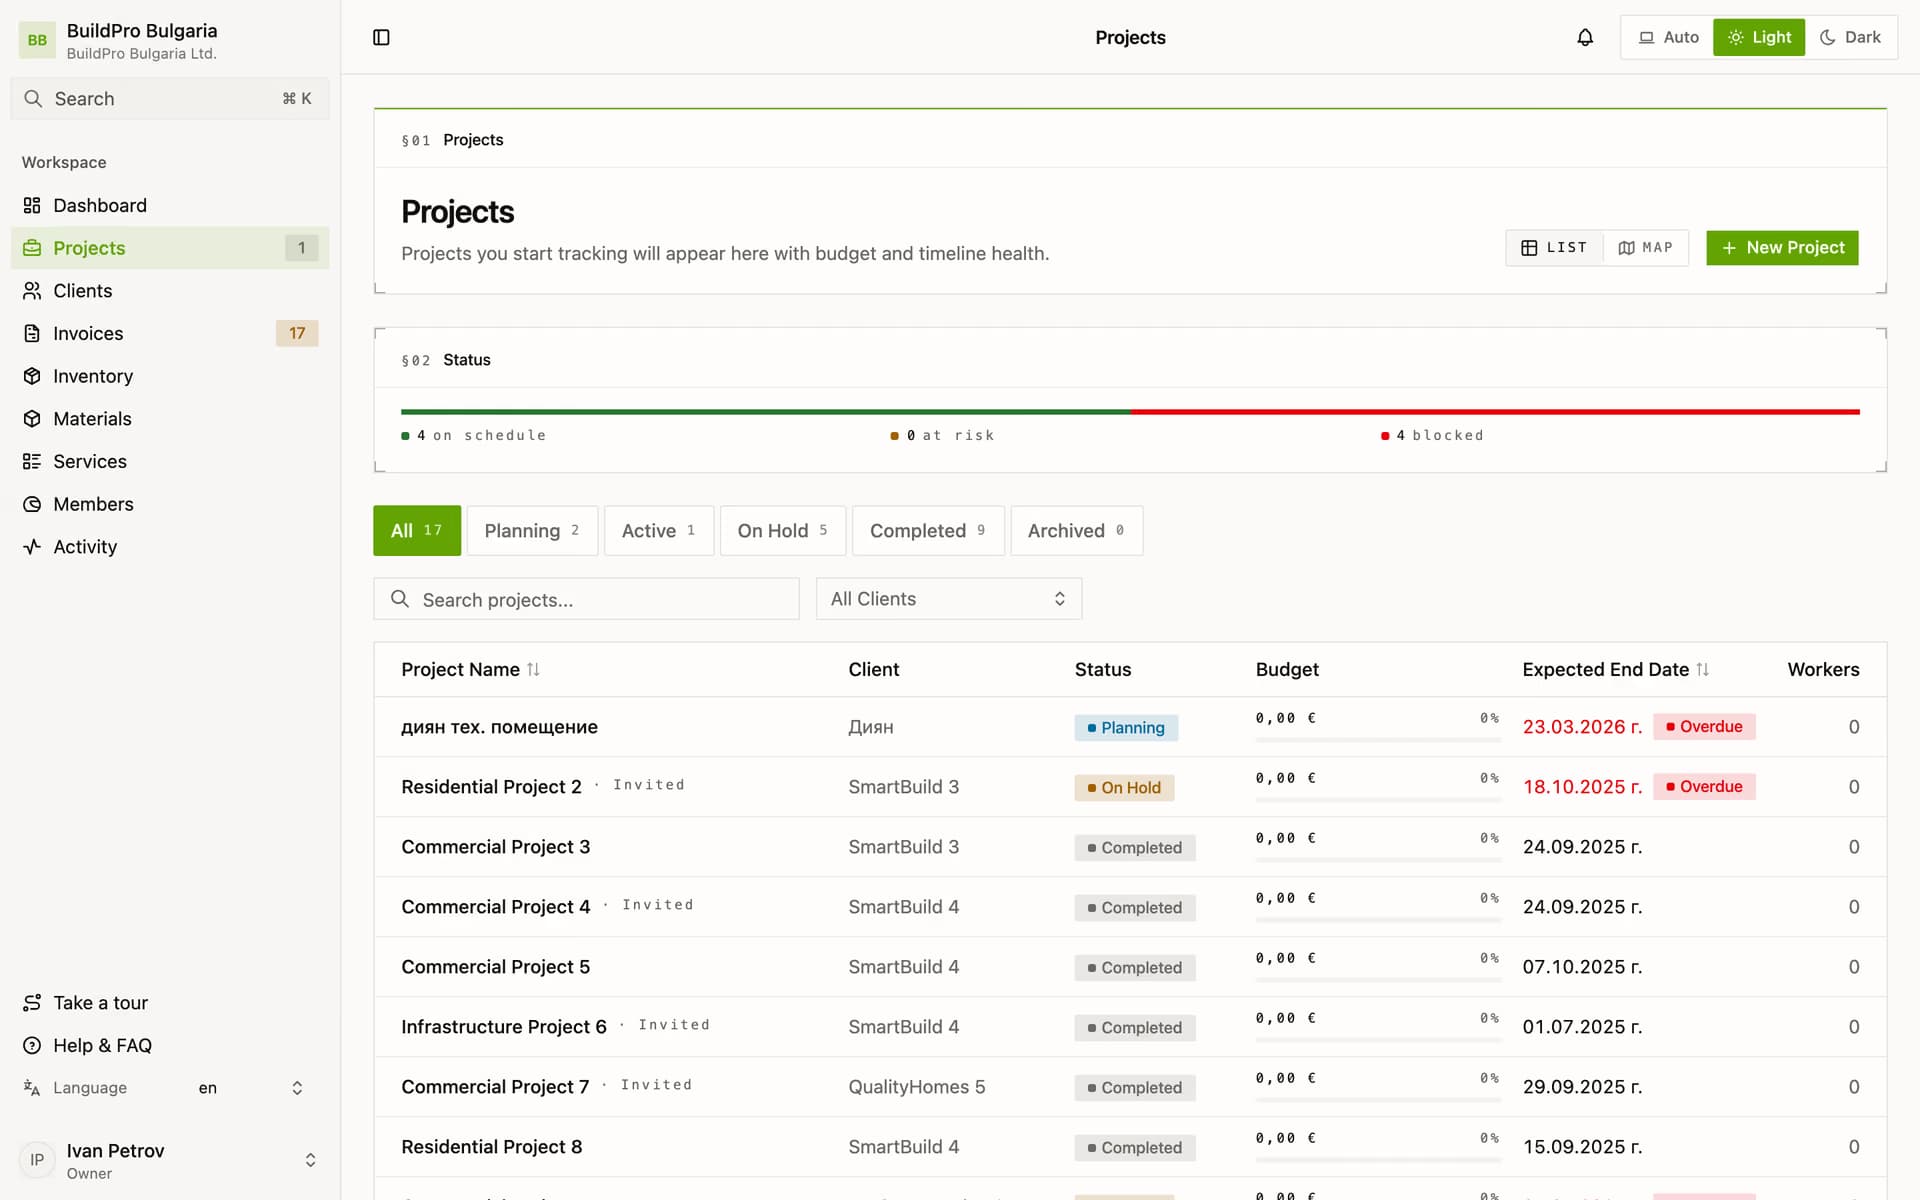Screen dimensions: 1920x1200
Task: Click the Services list icon
Action: (32, 461)
